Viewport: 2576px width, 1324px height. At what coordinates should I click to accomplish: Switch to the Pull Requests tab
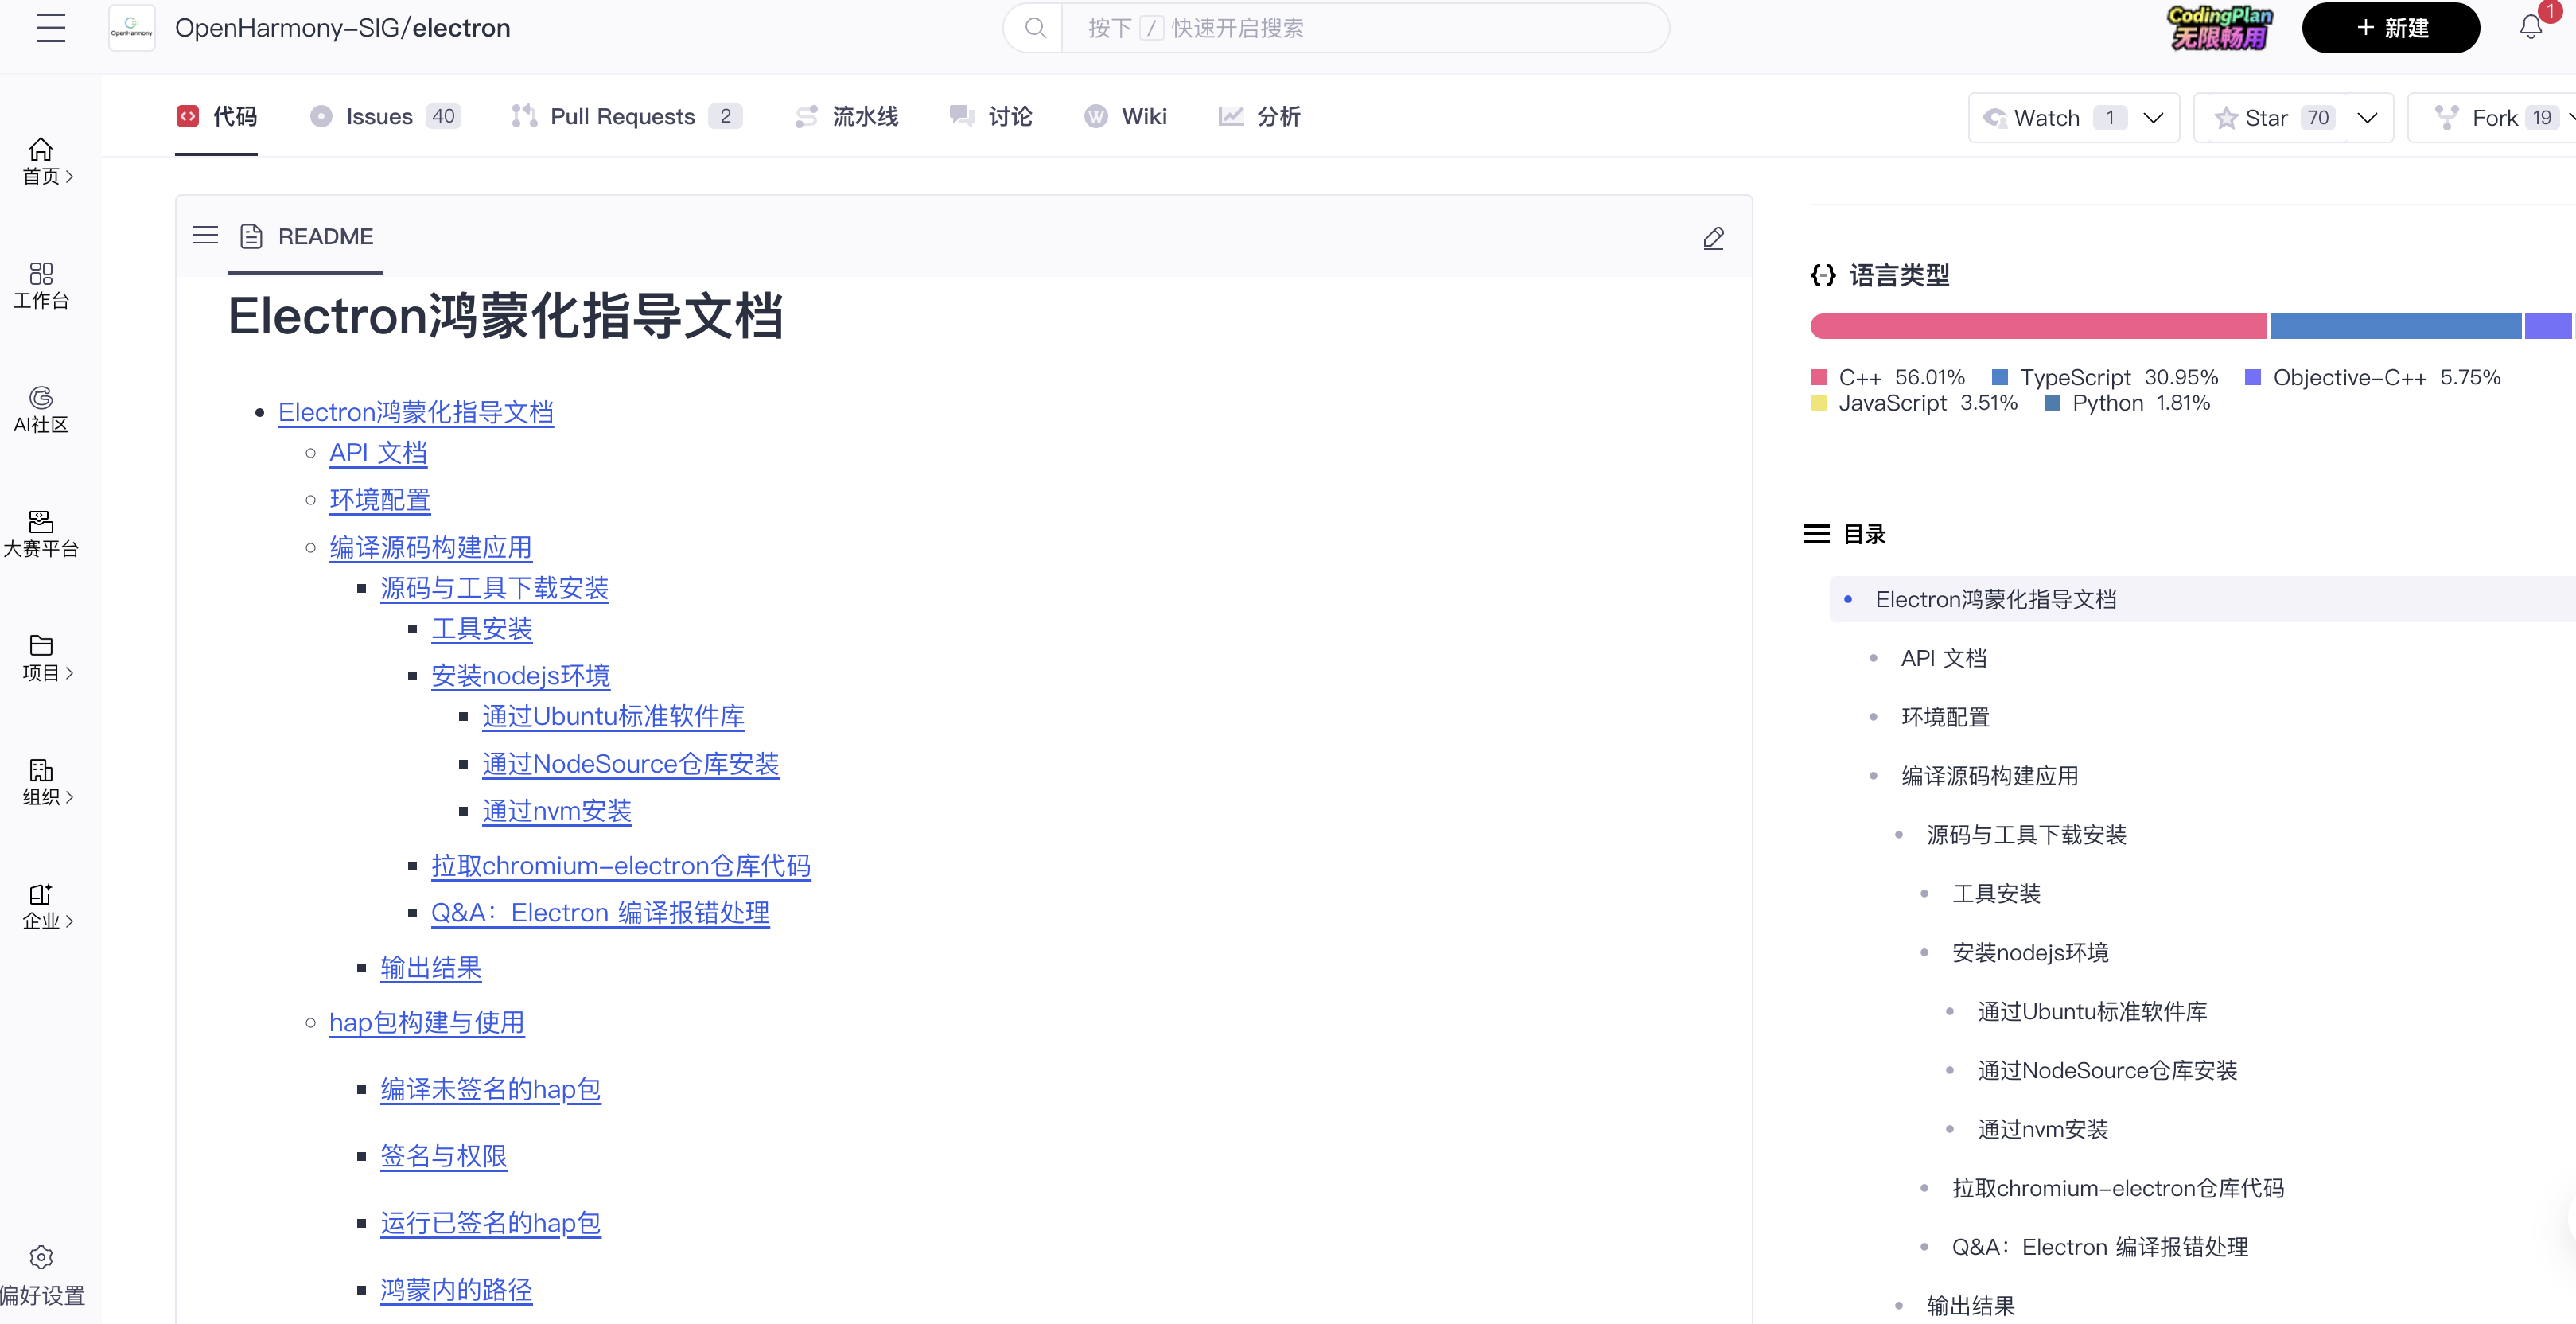click(x=626, y=116)
